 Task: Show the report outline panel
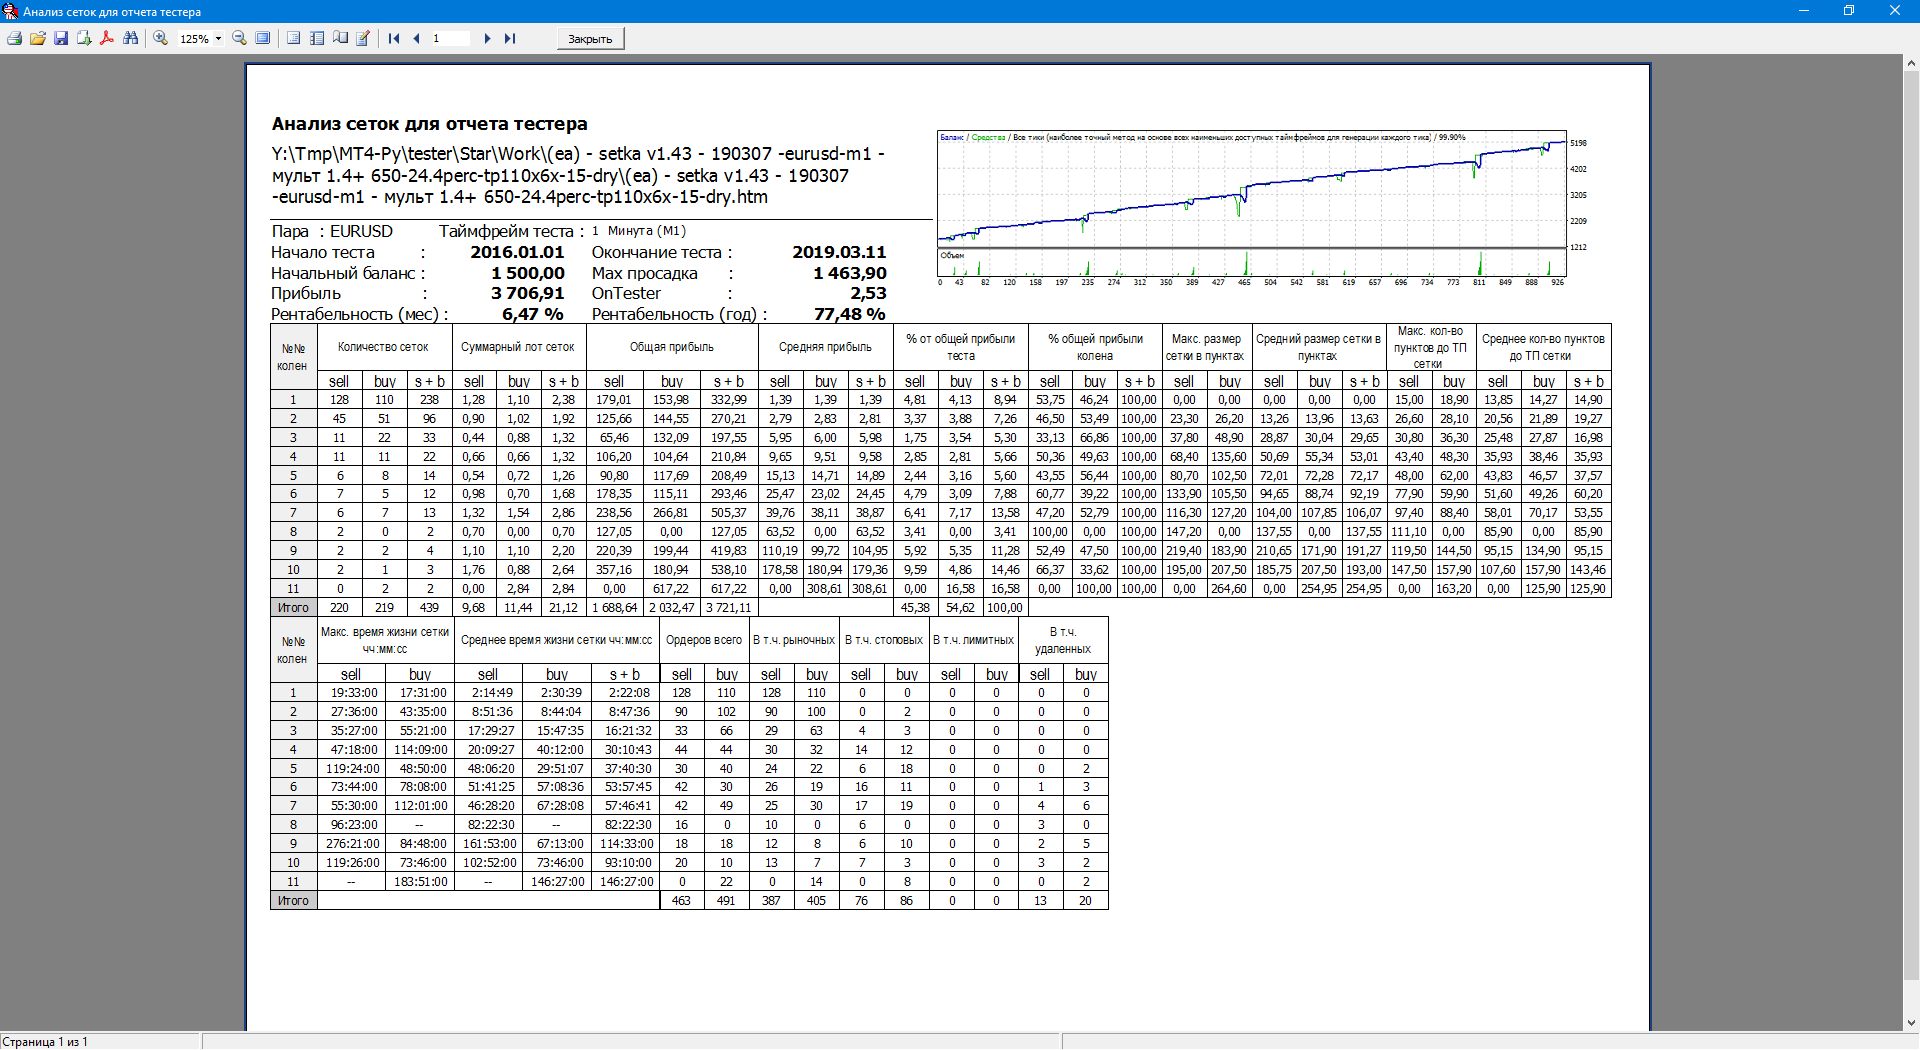click(x=293, y=38)
